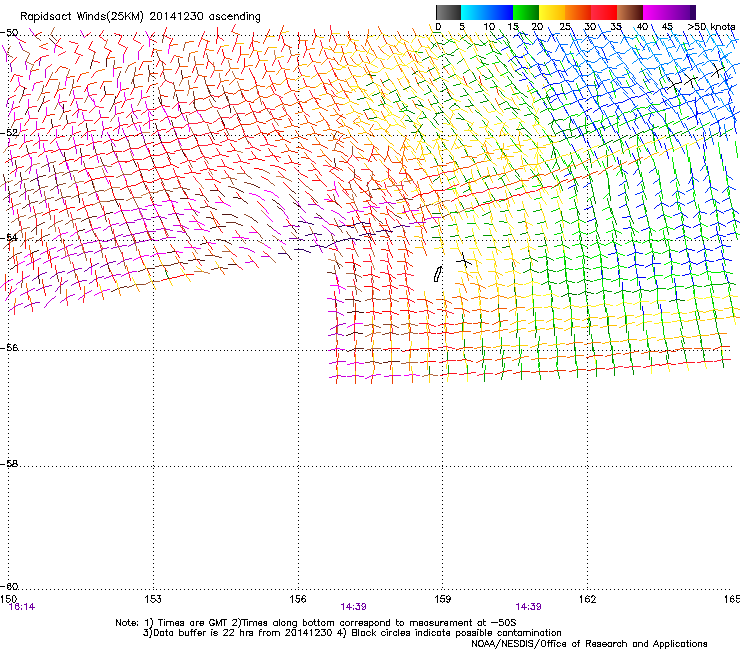Click the 'NOAA/NESDIS/Office of Research and Applications' credit
The height and width of the screenshot is (650, 740).
(589, 644)
